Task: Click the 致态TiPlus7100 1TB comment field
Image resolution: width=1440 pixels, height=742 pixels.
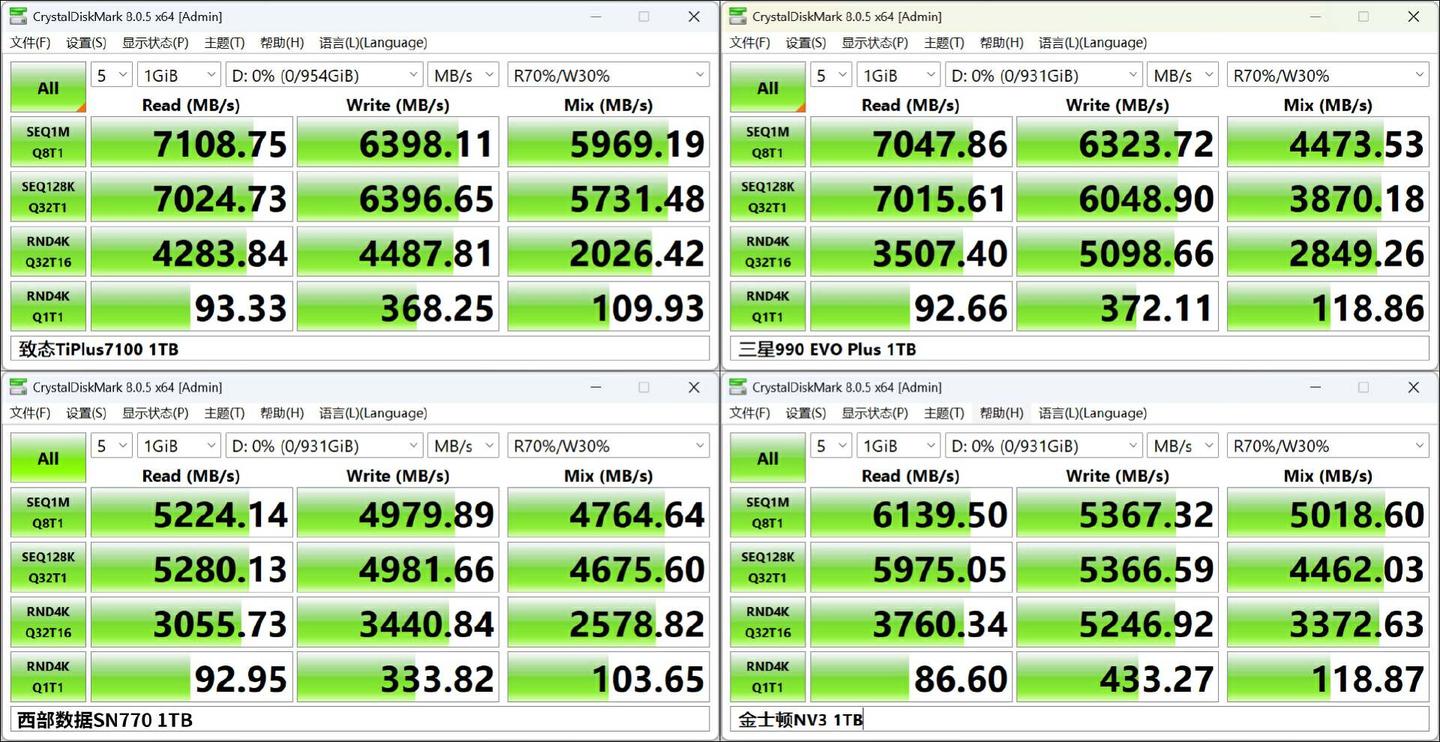Action: 360,349
